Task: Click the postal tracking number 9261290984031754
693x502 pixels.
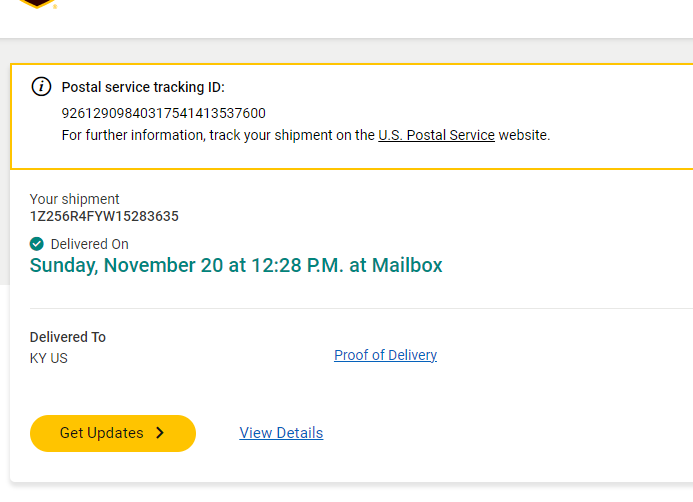Action: coord(163,113)
